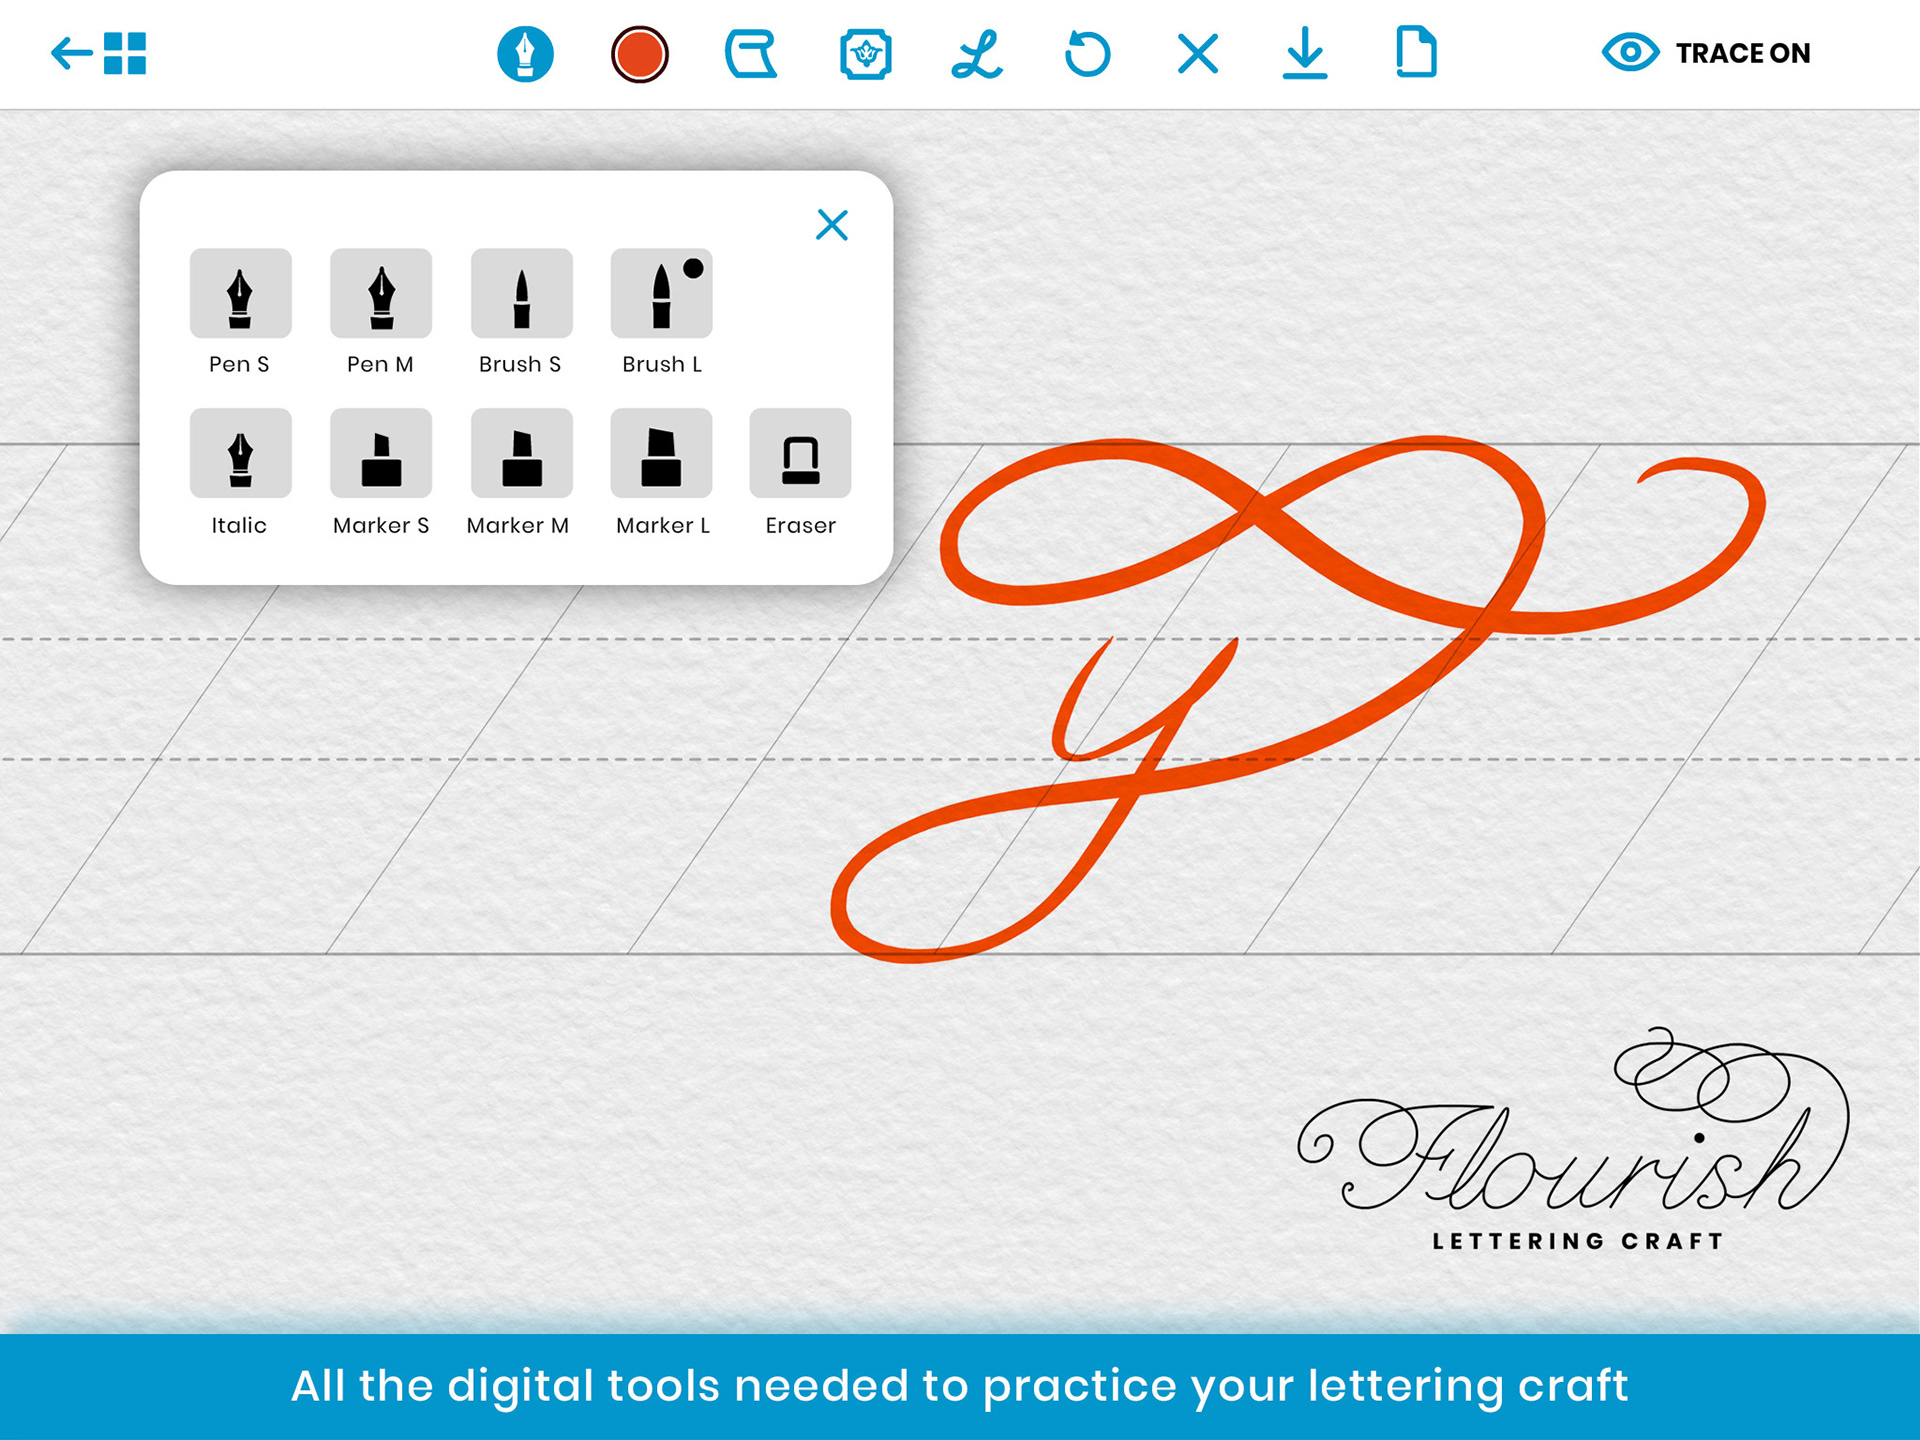Viewport: 1920px width, 1440px height.
Task: Open the paper style options
Action: click(751, 54)
